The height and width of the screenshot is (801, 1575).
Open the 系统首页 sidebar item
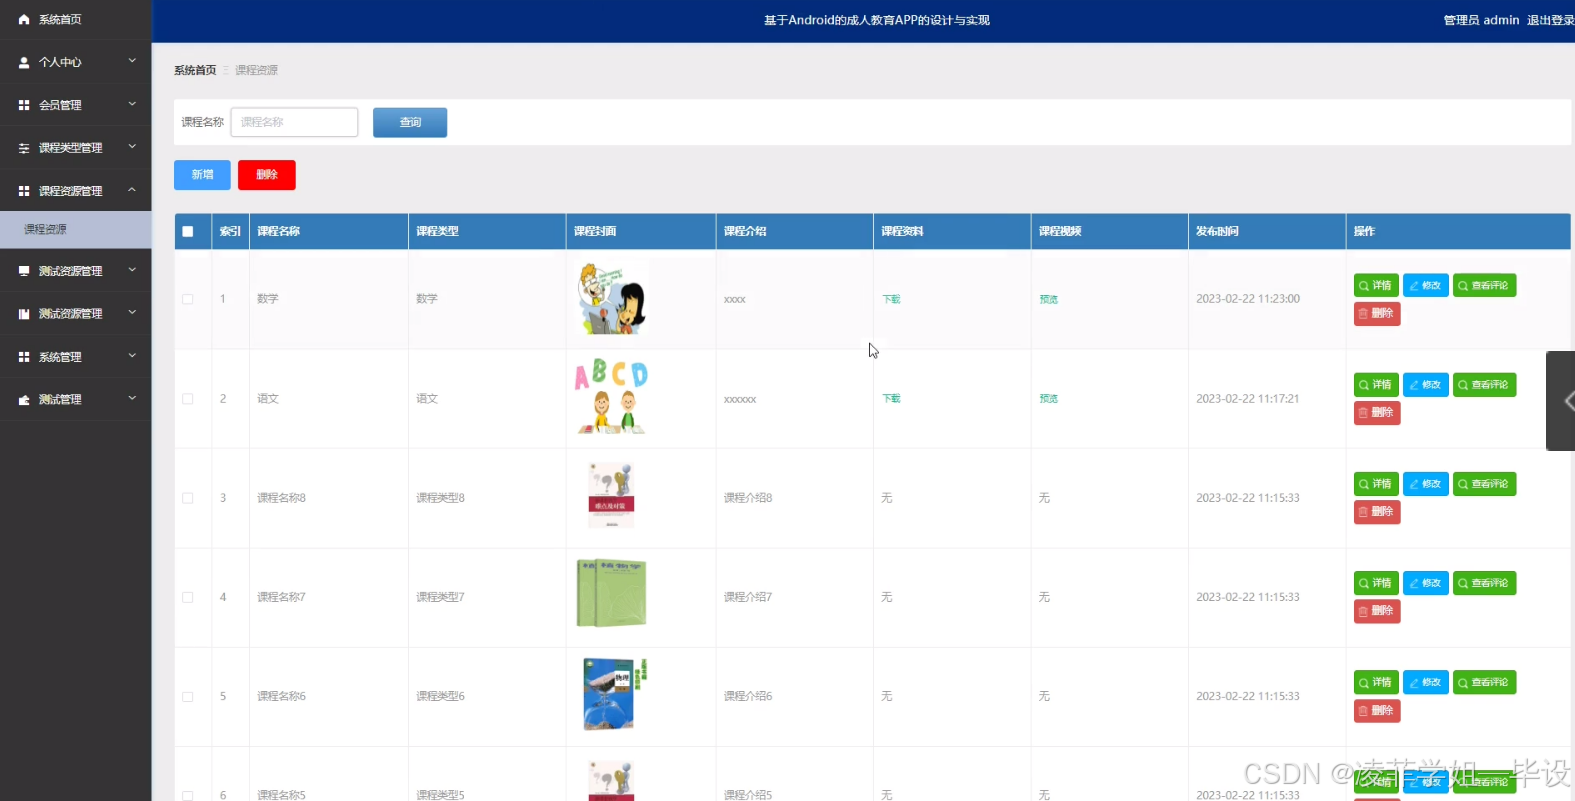pos(76,19)
